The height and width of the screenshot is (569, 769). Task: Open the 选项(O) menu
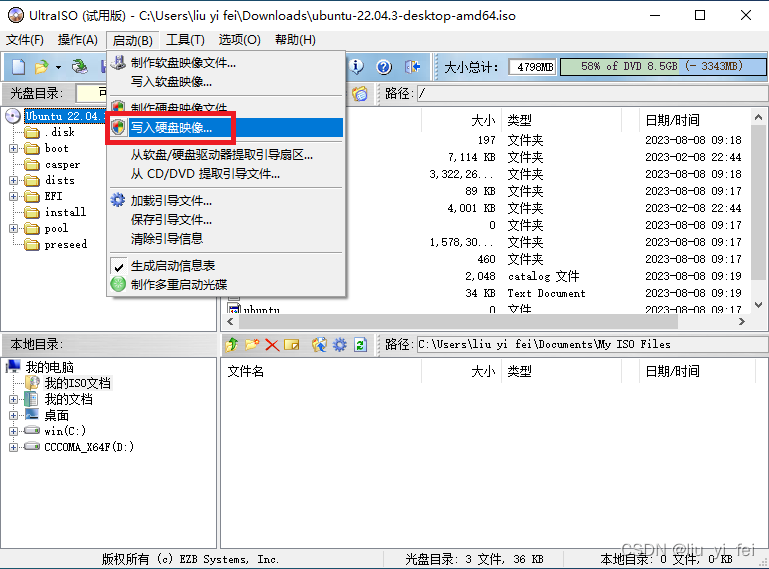click(x=239, y=40)
